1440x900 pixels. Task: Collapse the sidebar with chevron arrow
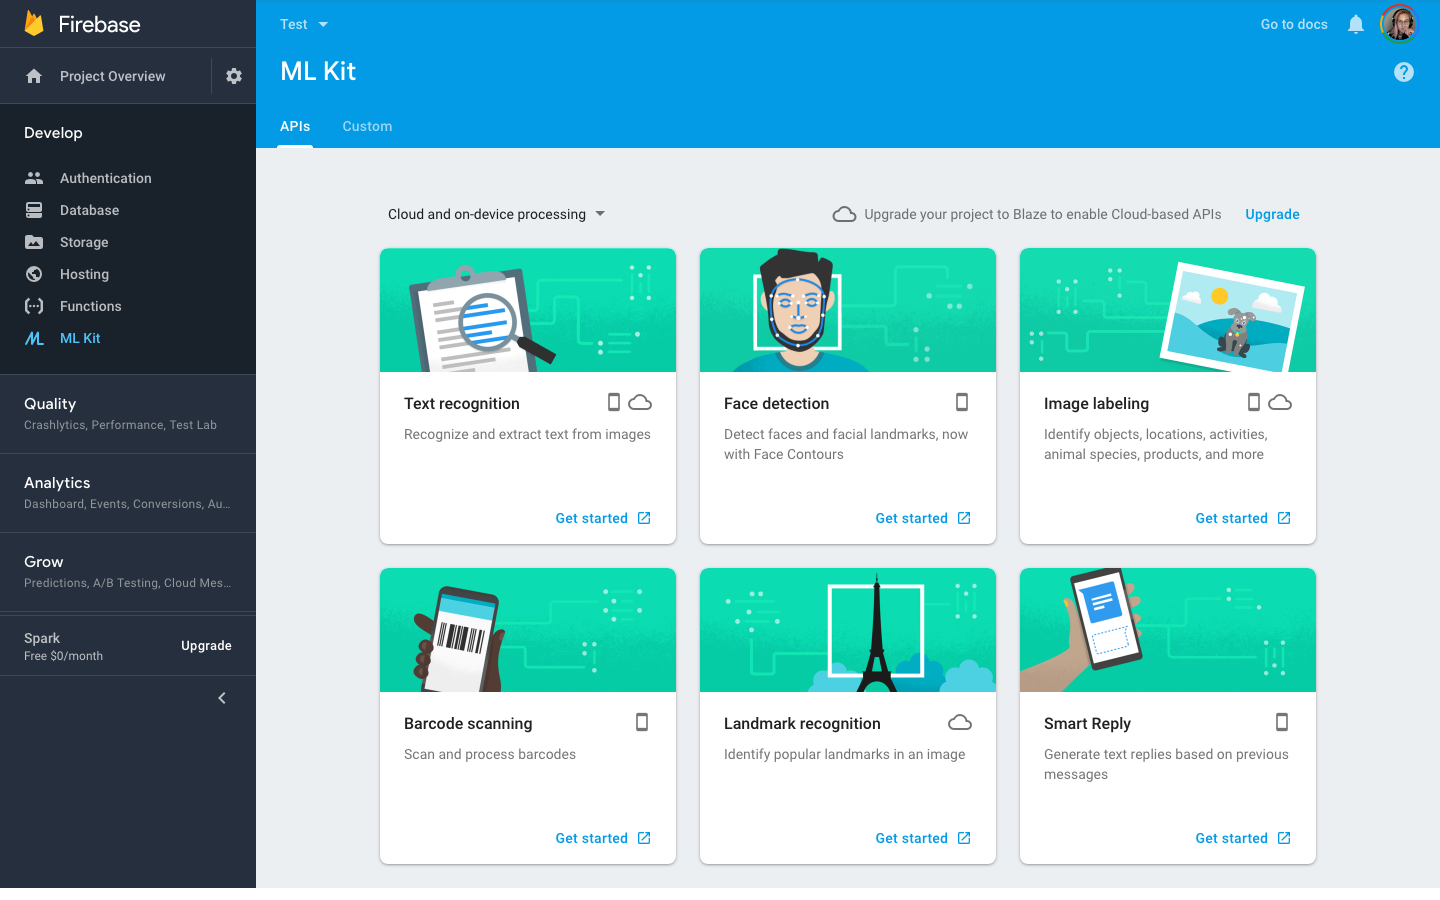(222, 698)
